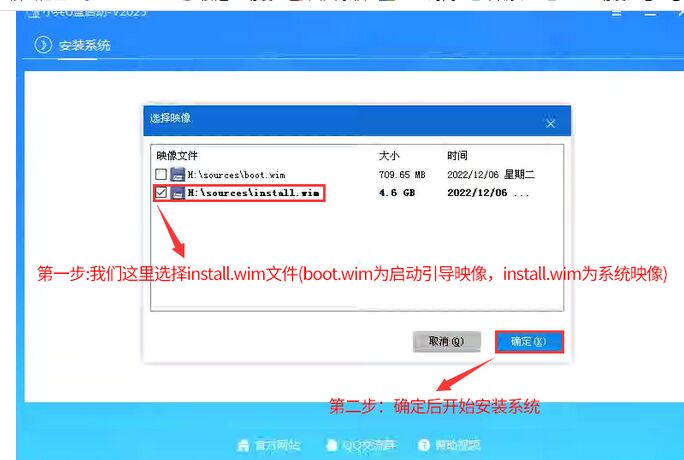Click the 4.6 GB size cell

(397, 193)
